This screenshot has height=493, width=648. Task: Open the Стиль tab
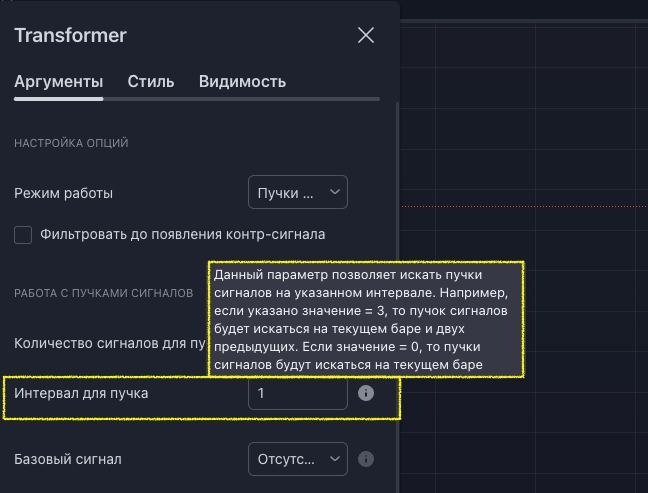[151, 82]
